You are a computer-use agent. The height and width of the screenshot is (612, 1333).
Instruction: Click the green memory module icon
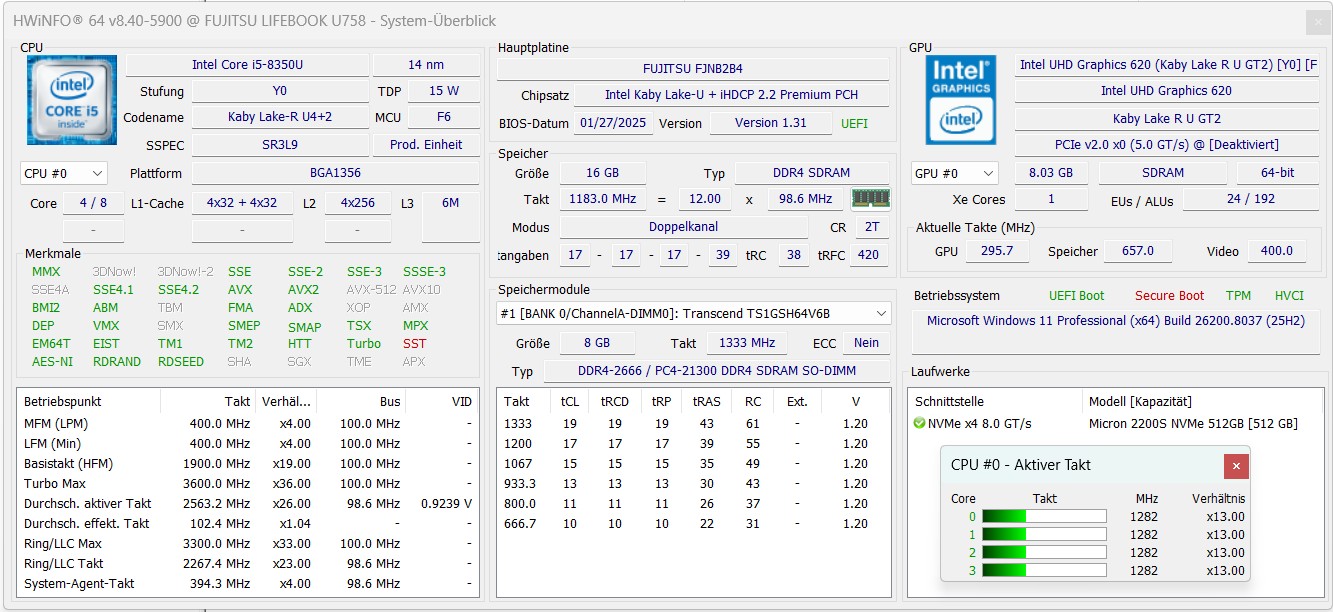pos(870,198)
